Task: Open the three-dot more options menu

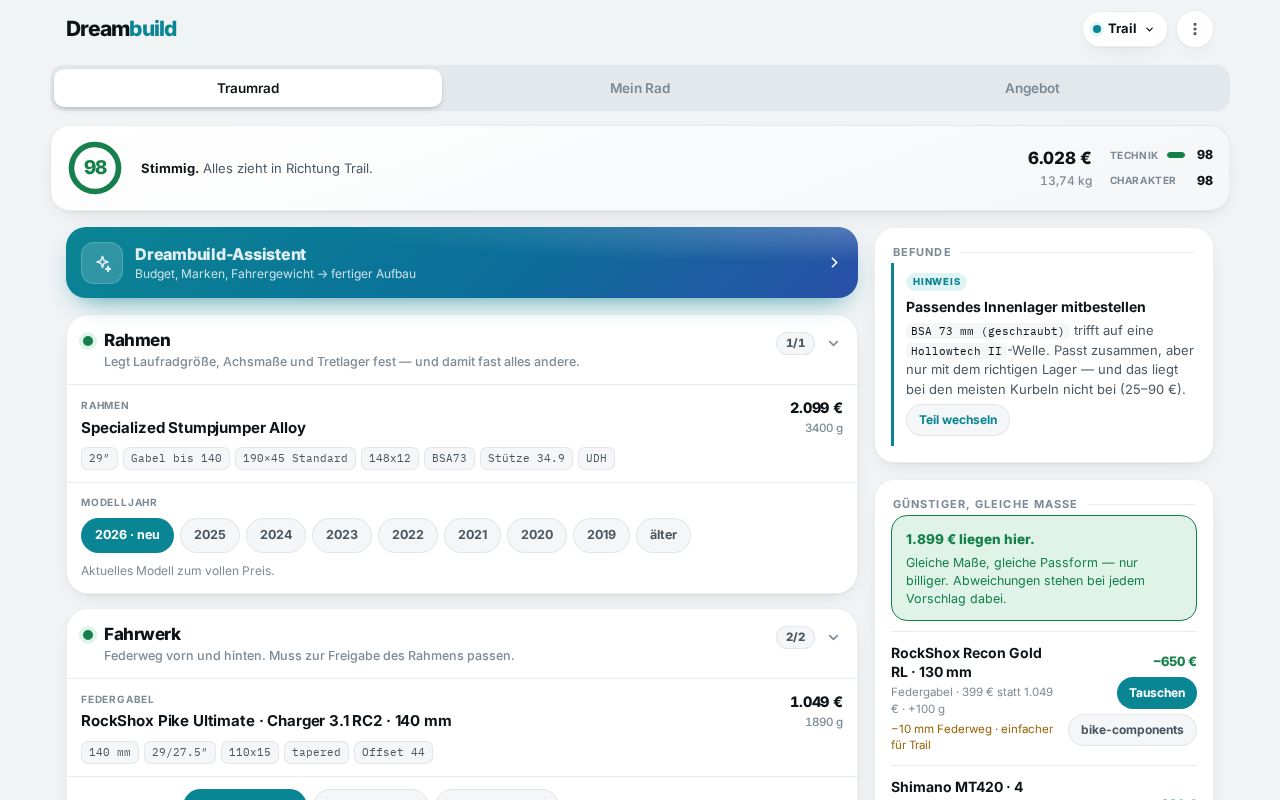Action: point(1195,29)
